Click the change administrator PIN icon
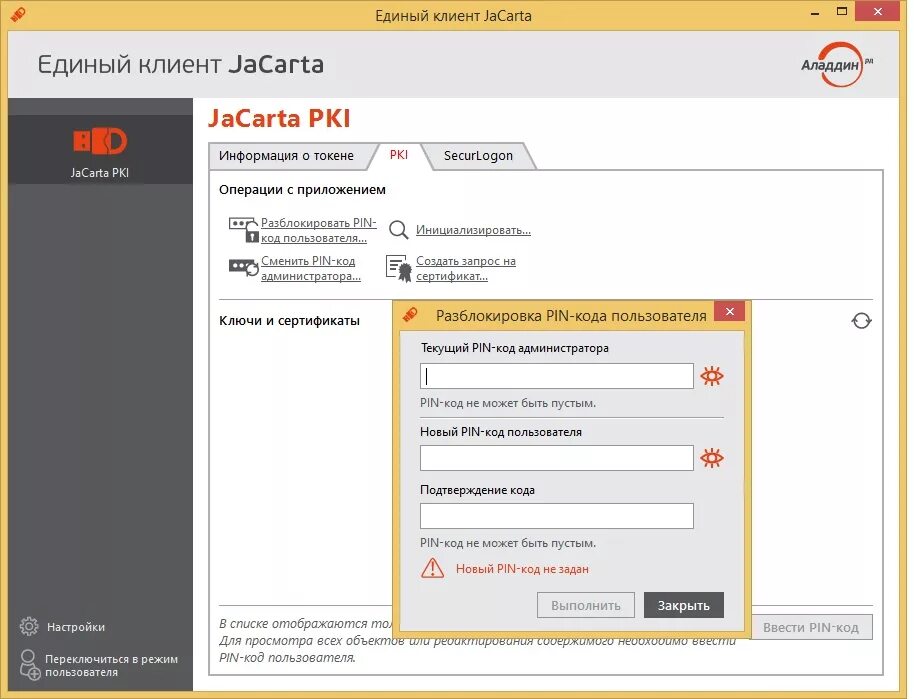 coord(243,268)
